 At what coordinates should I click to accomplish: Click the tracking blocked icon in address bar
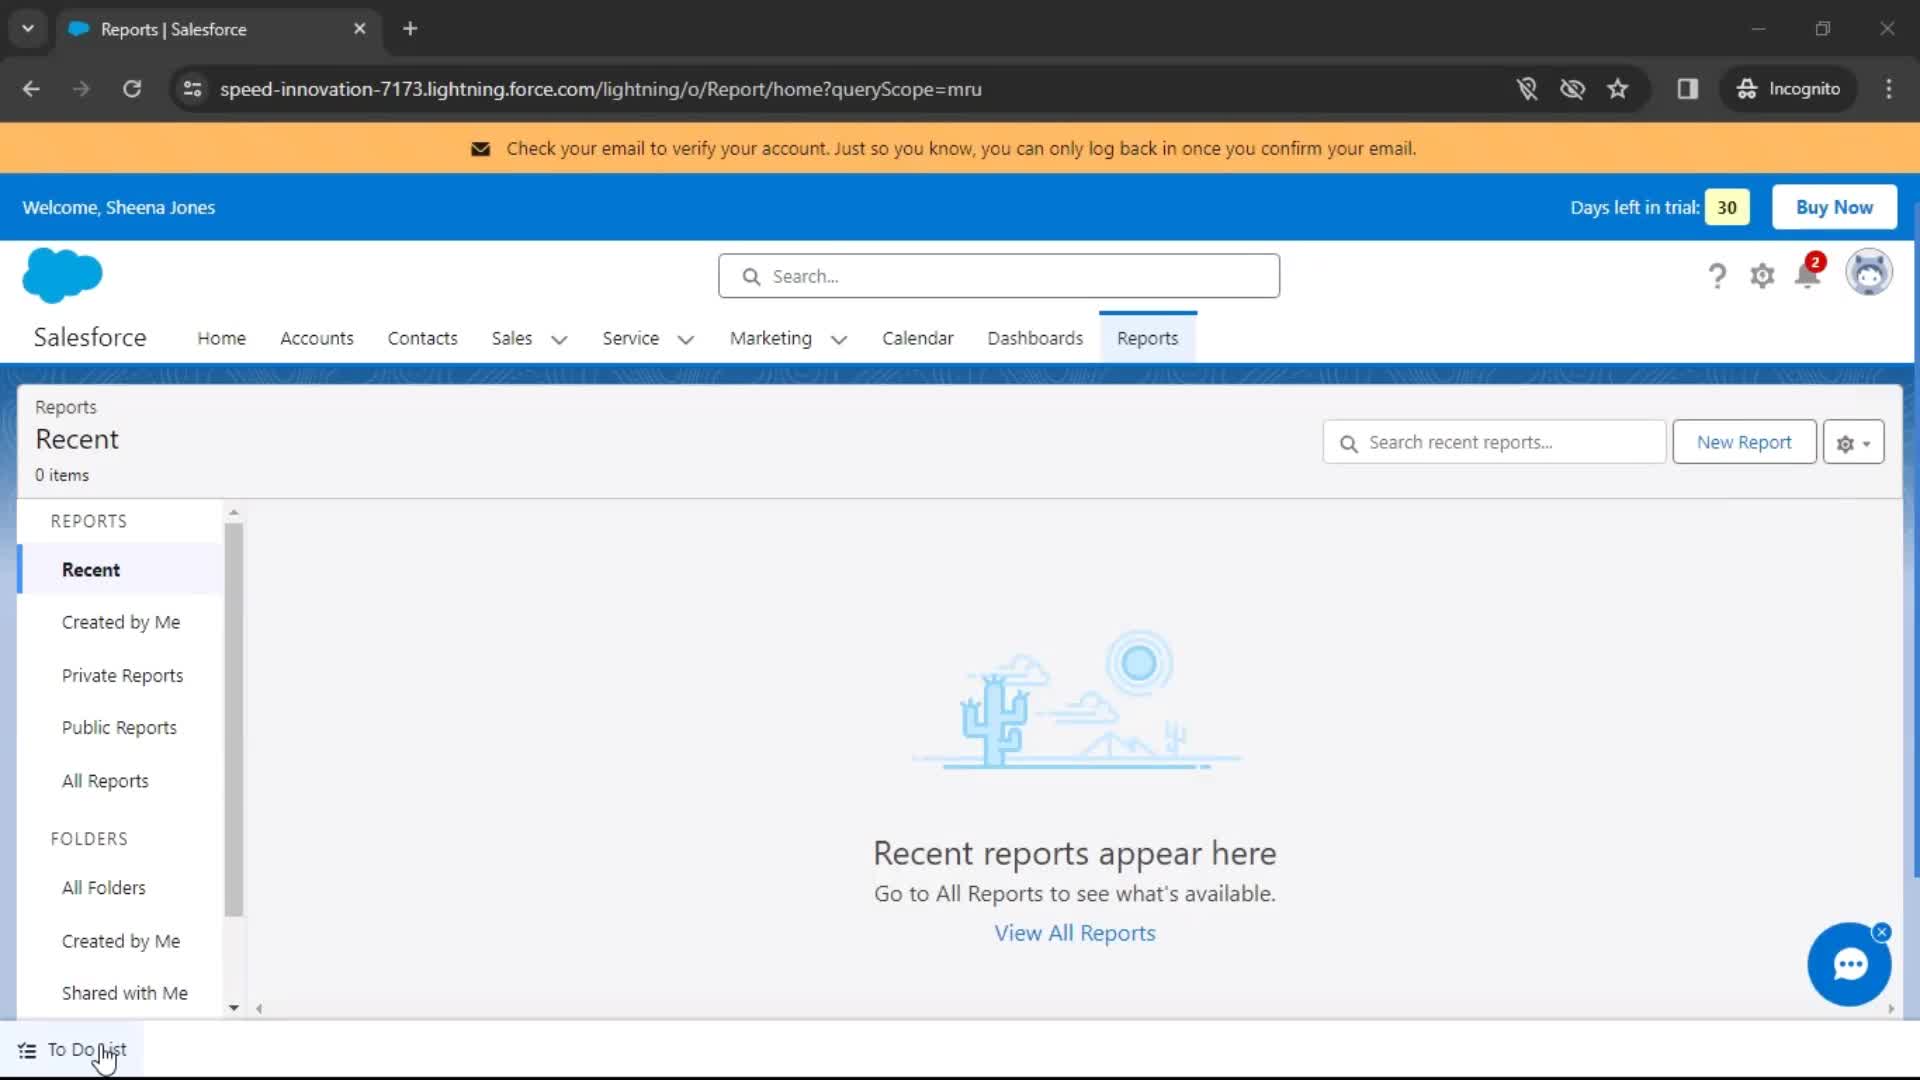pyautogui.click(x=1527, y=89)
